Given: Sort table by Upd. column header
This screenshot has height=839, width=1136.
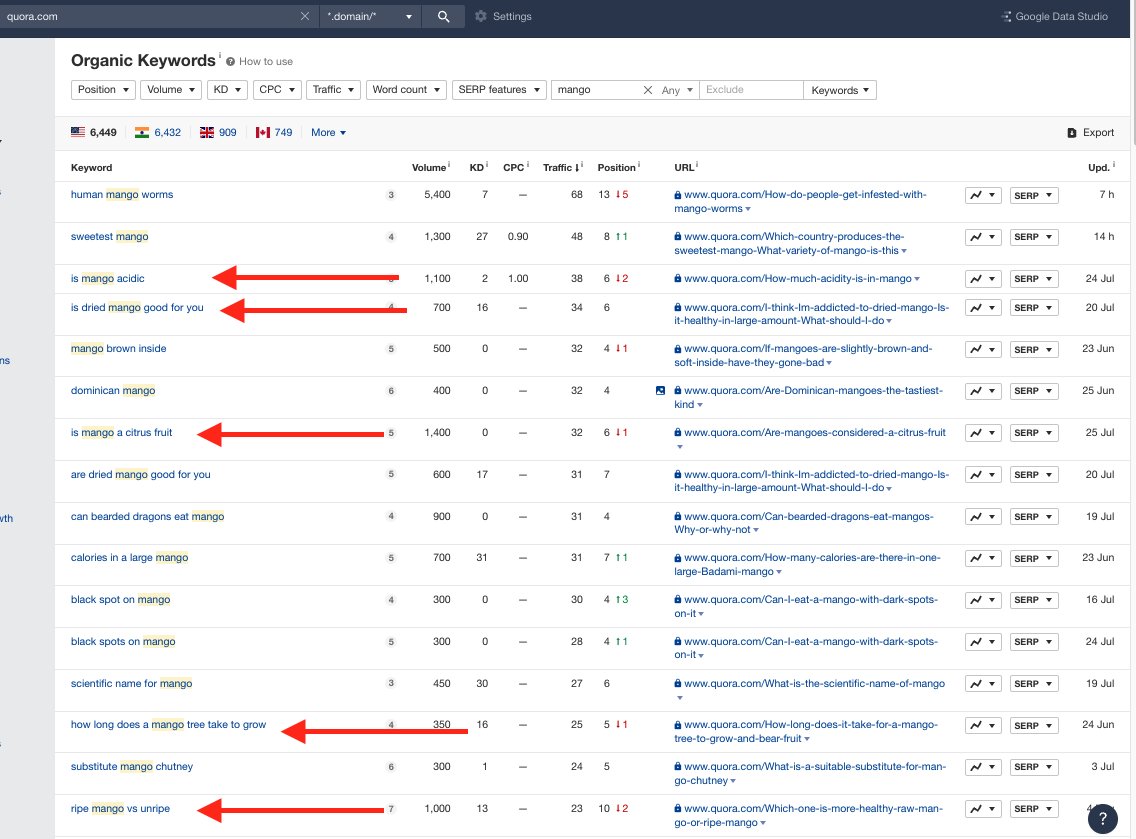Looking at the screenshot, I should pyautogui.click(x=1100, y=167).
